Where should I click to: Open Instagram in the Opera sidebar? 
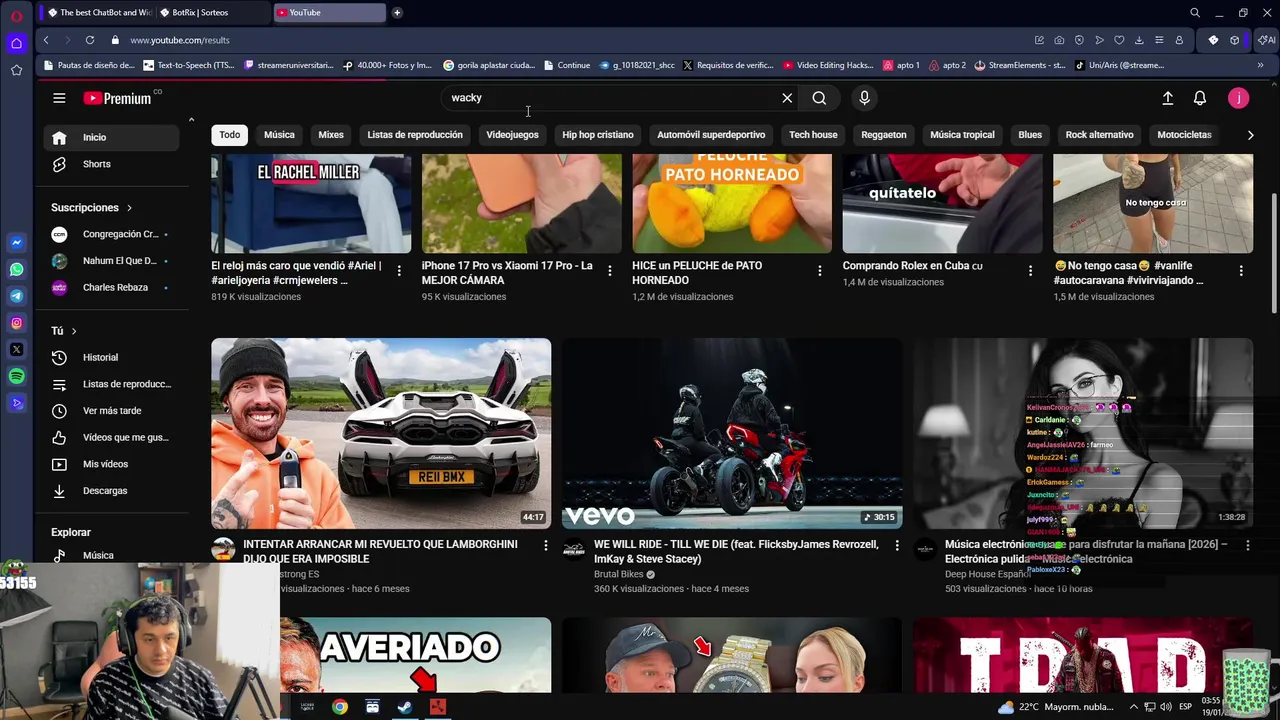coord(17,323)
